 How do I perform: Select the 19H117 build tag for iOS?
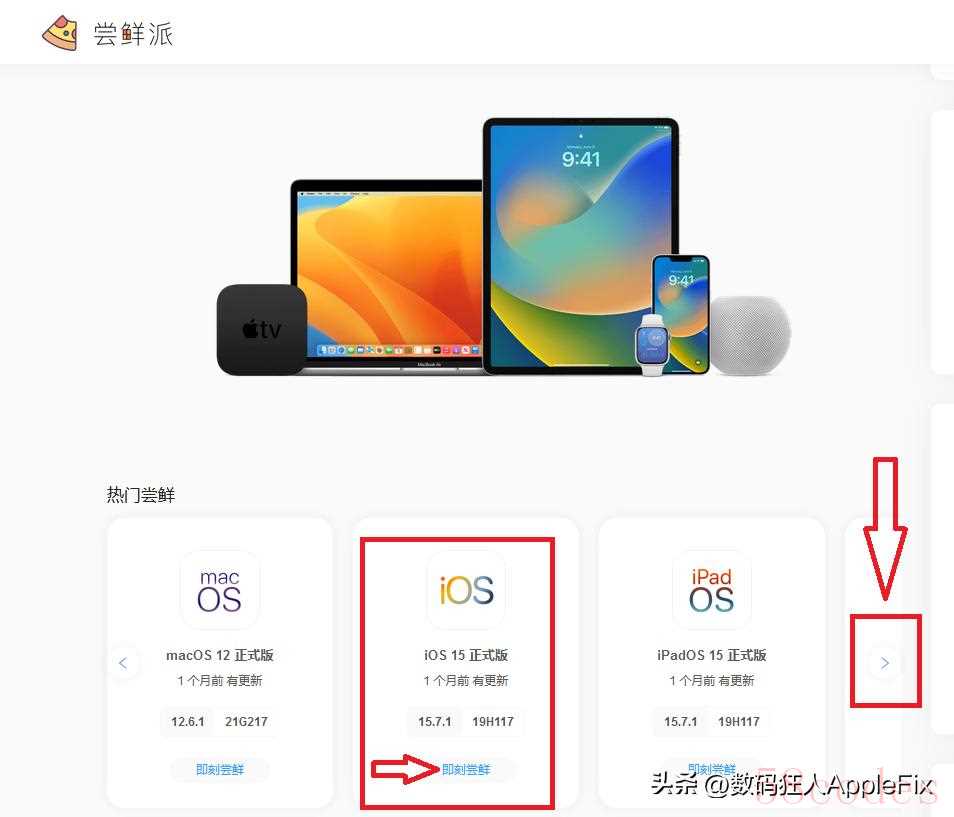tap(493, 721)
